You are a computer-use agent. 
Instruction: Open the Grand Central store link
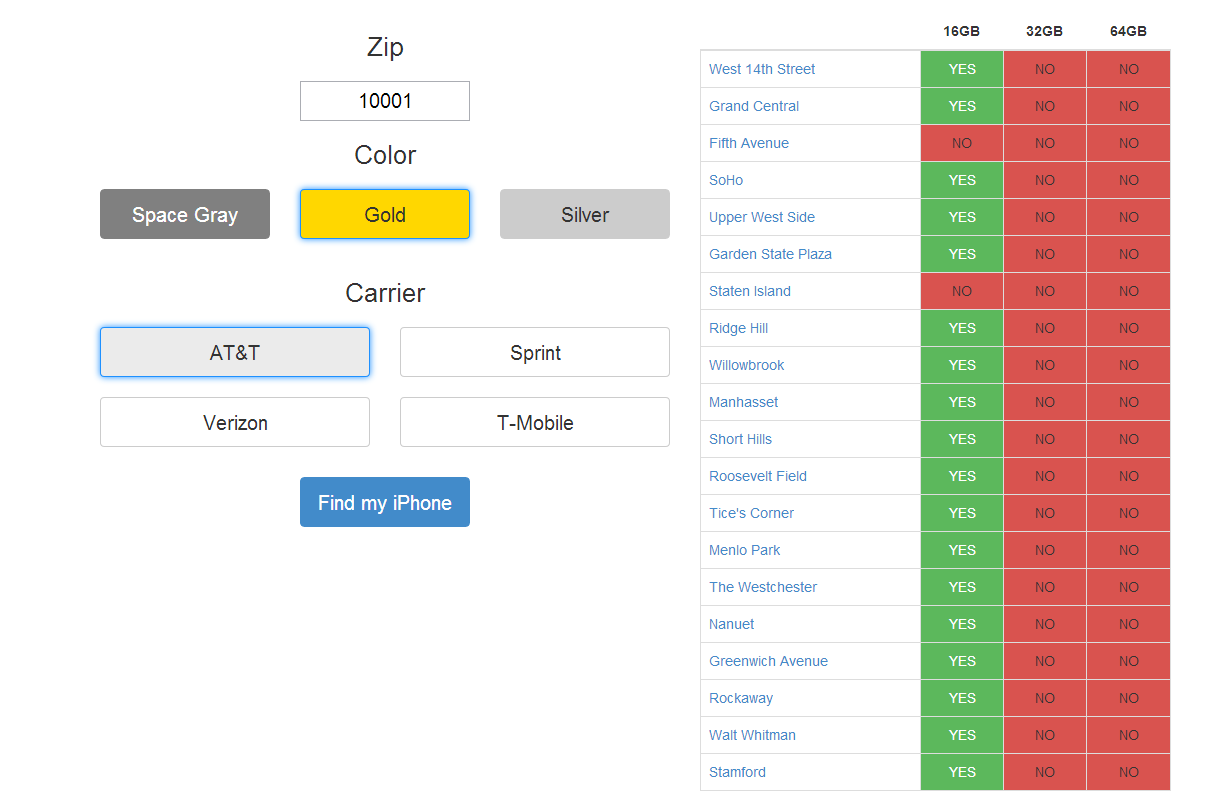(x=754, y=106)
